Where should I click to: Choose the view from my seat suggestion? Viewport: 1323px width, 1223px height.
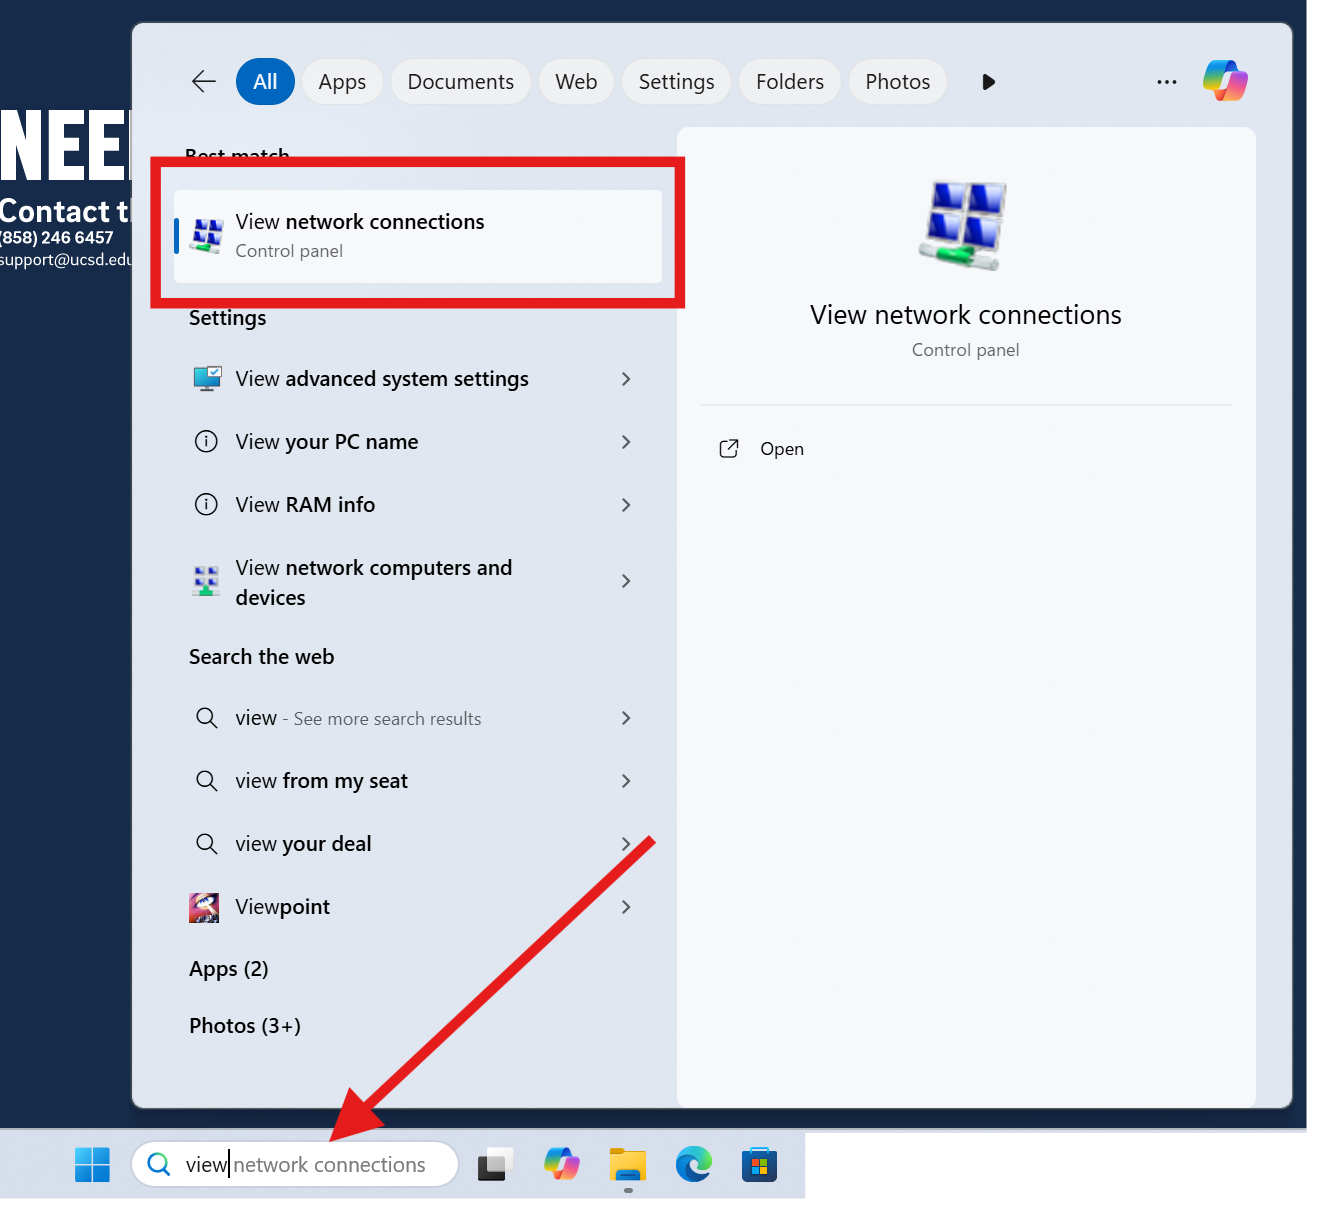point(321,781)
